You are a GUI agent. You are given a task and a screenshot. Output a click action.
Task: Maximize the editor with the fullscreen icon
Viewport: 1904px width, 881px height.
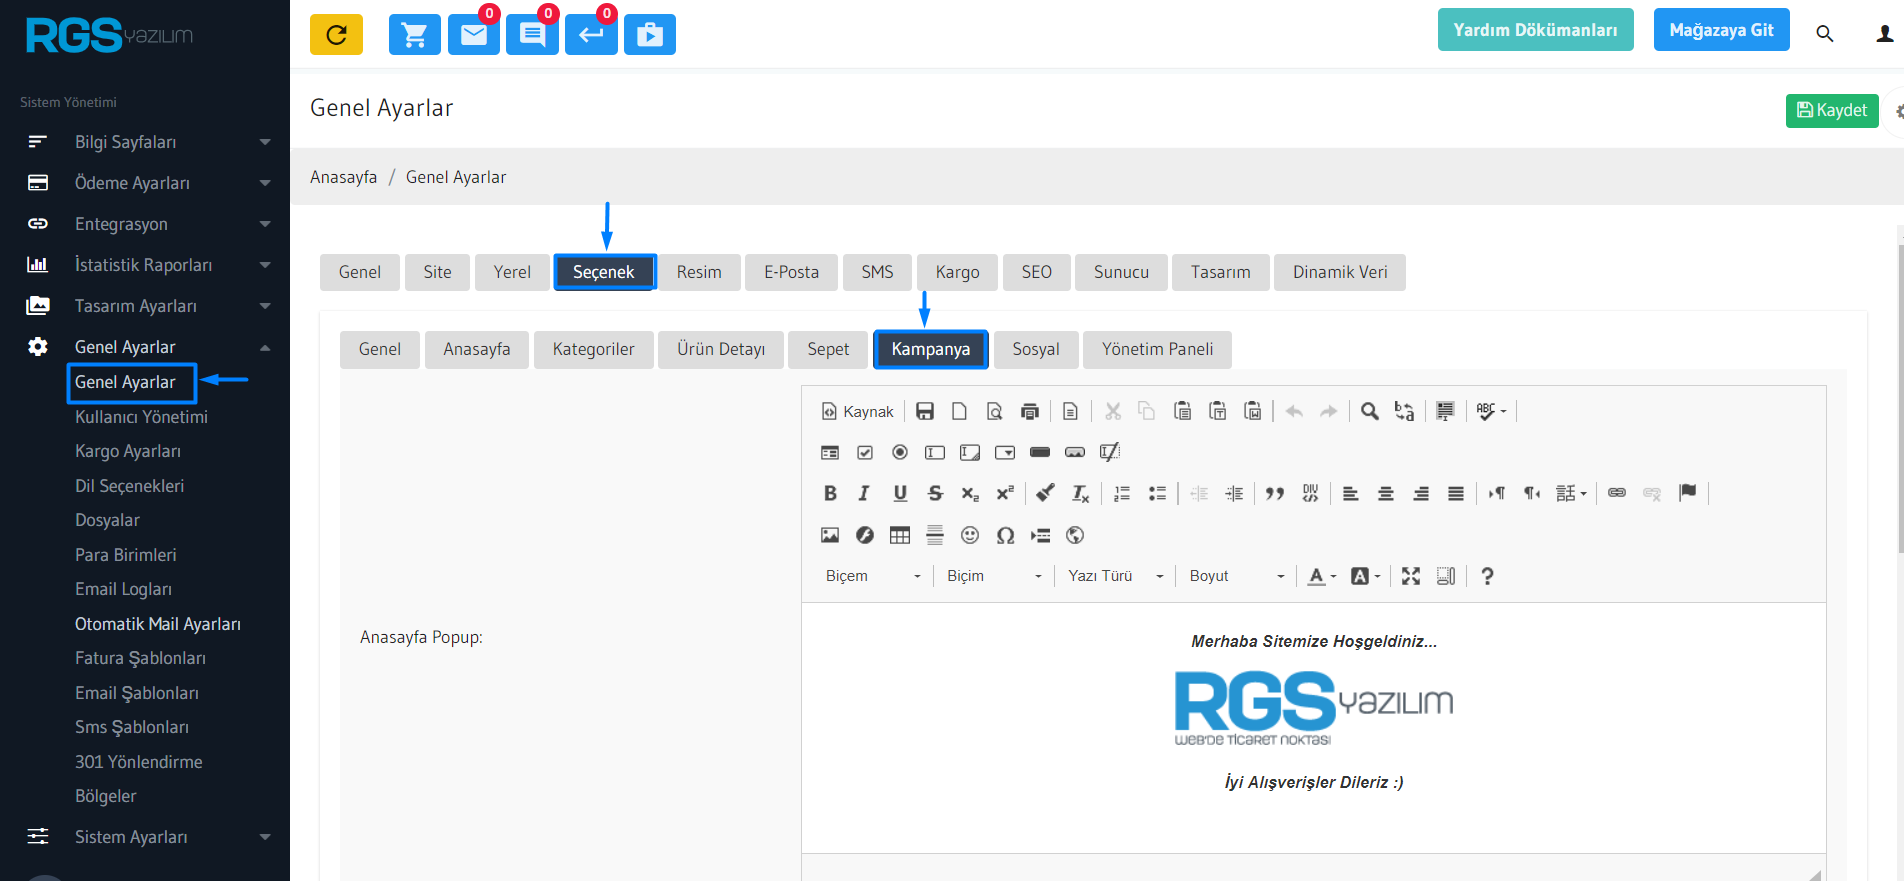(x=1410, y=576)
